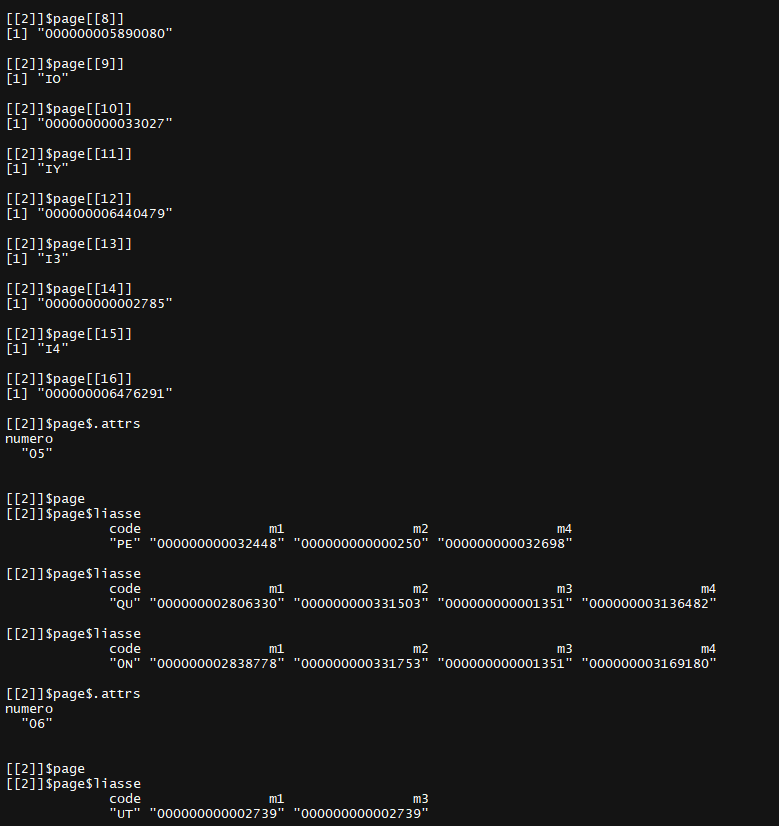Click the QU row m2 value "000000000331503"
This screenshot has width=779, height=826.
click(361, 604)
